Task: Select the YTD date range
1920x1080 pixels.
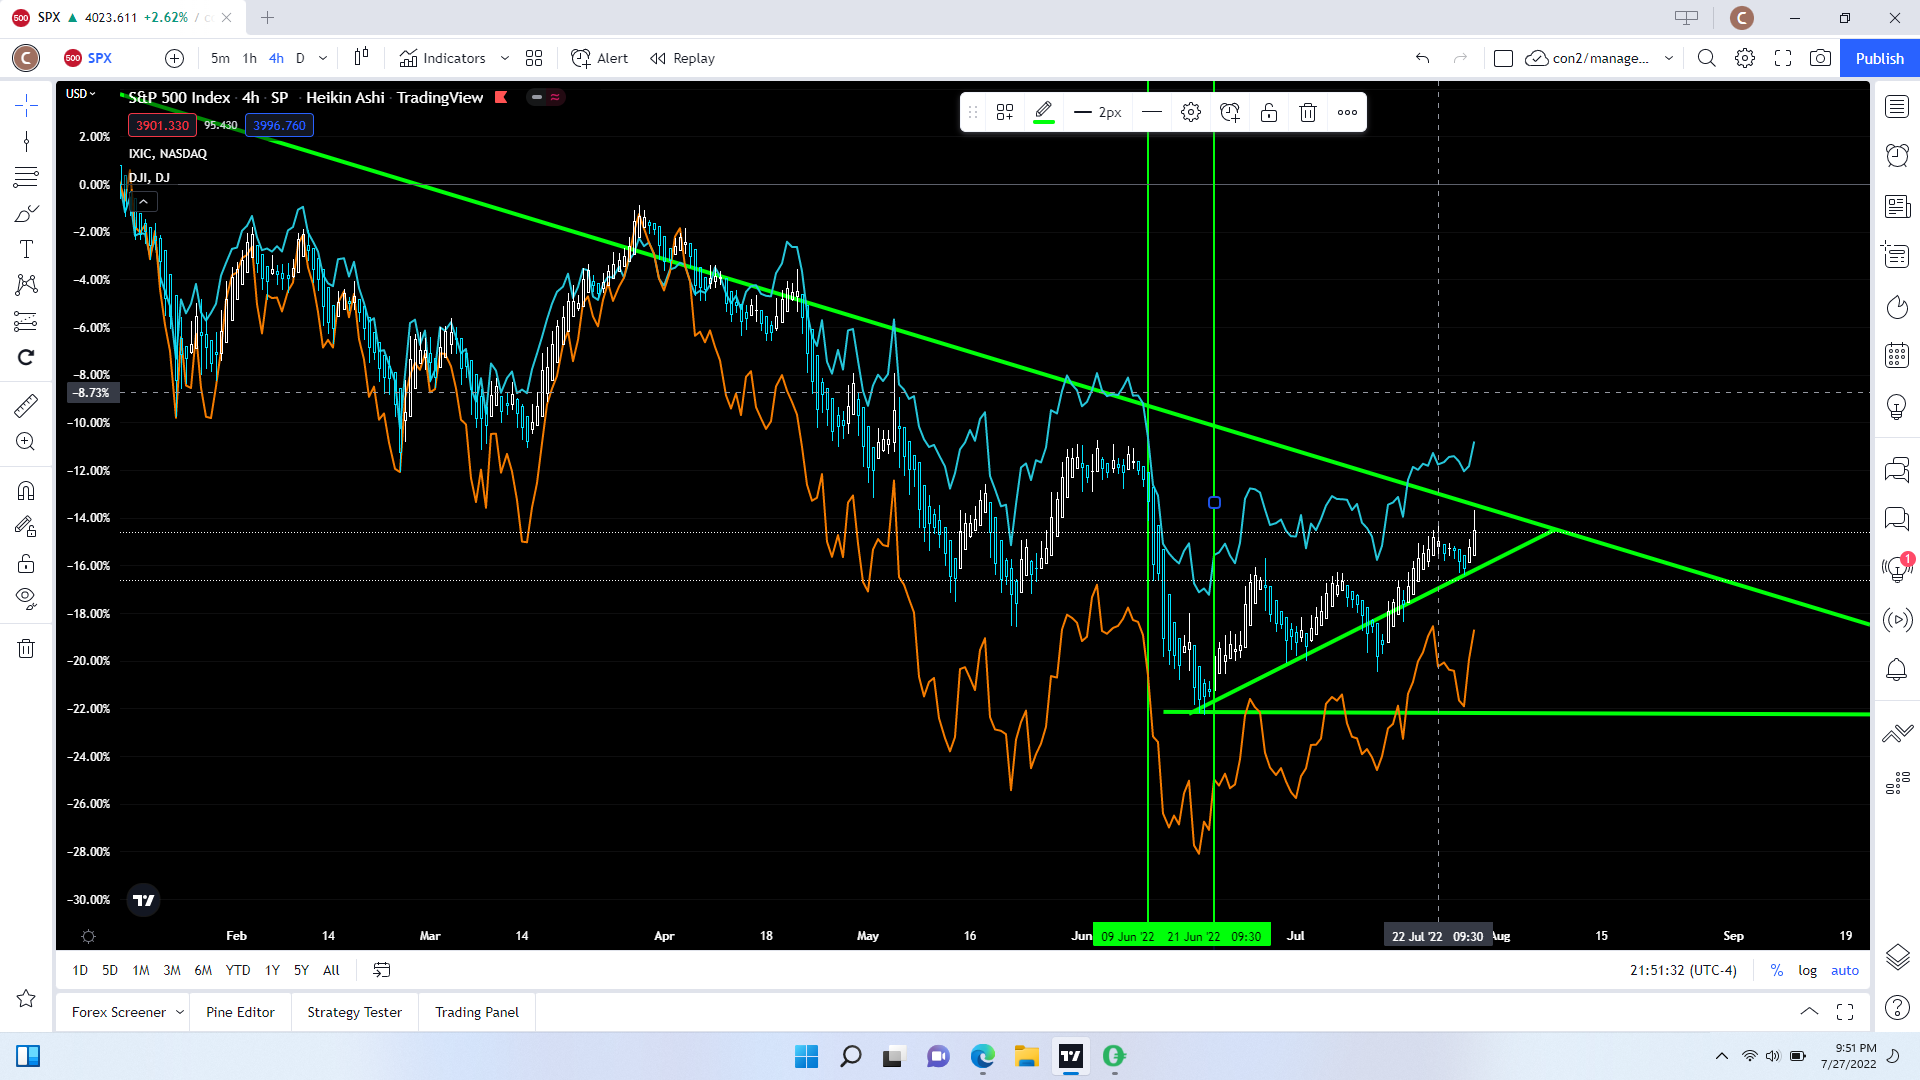Action: 238,970
